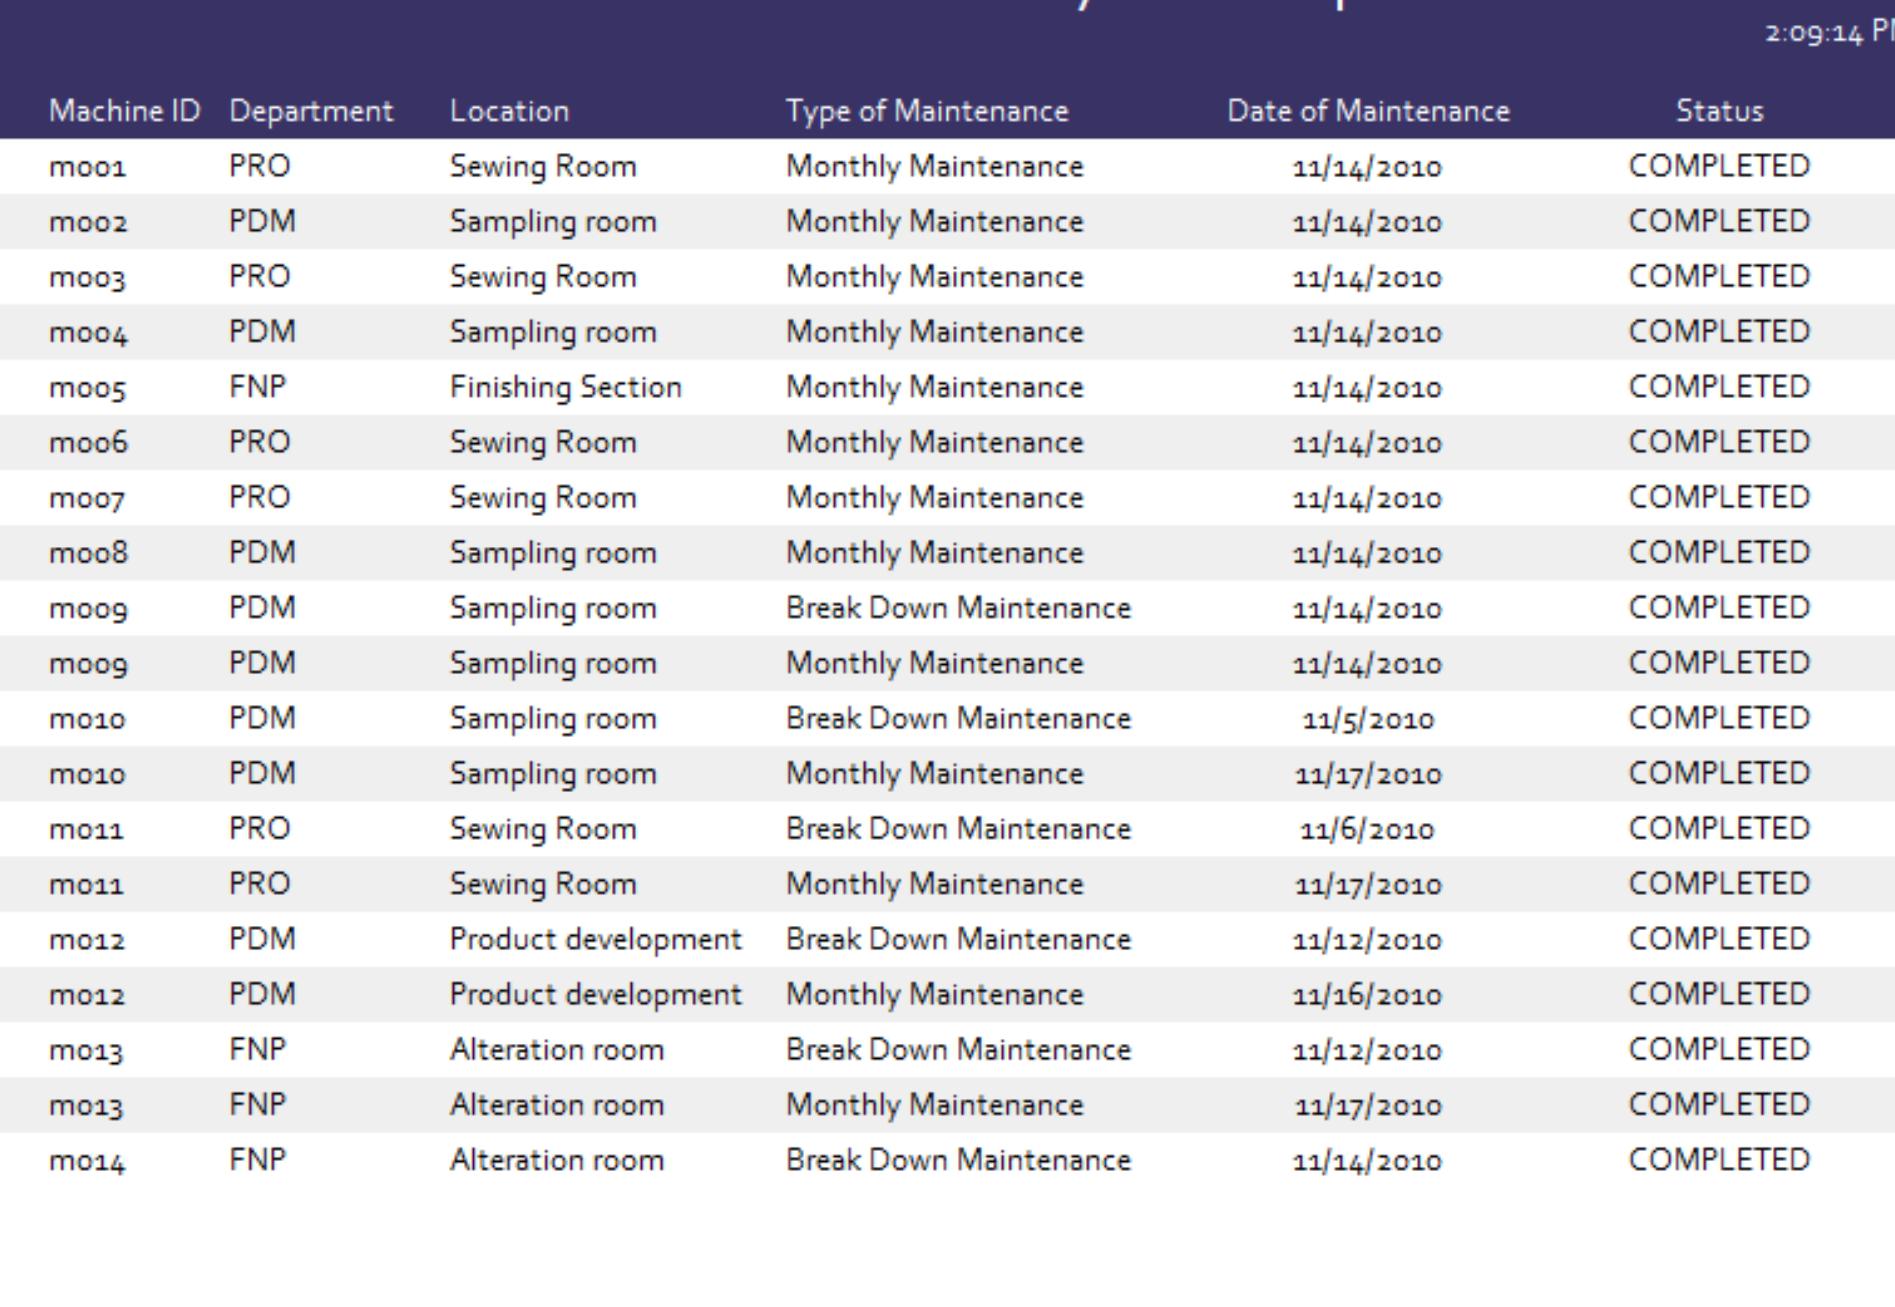1895x1307 pixels.
Task: Select the m007 machine ID cell
Action: [88, 498]
